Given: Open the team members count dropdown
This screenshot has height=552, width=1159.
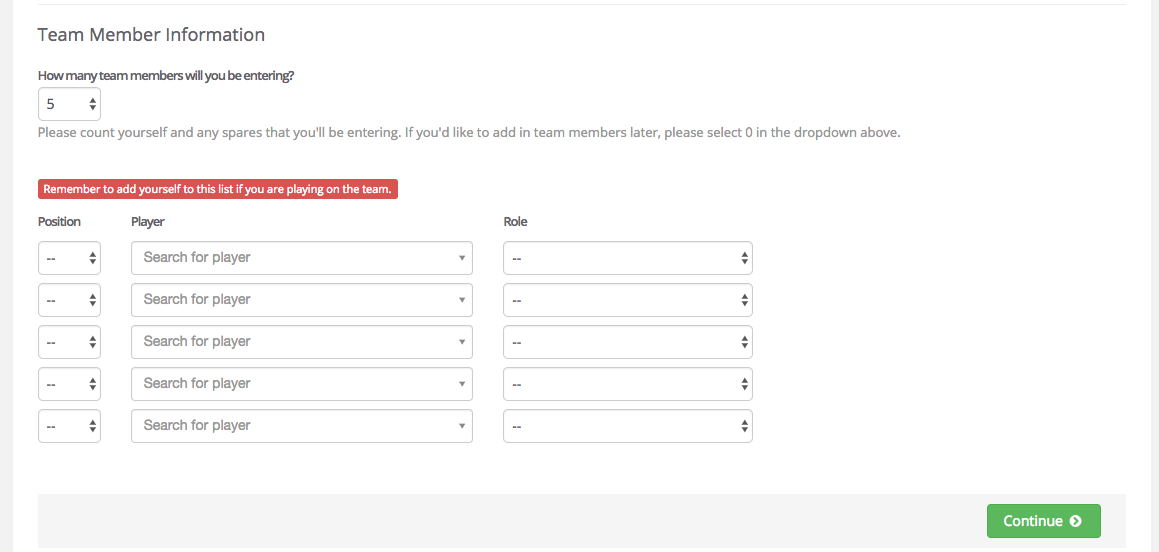Looking at the screenshot, I should click(69, 104).
